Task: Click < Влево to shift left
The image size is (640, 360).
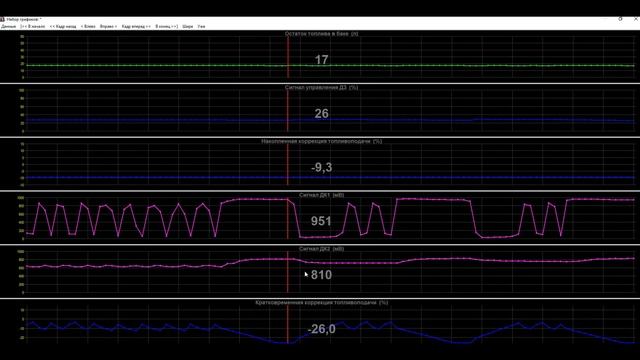Action: (x=88, y=27)
